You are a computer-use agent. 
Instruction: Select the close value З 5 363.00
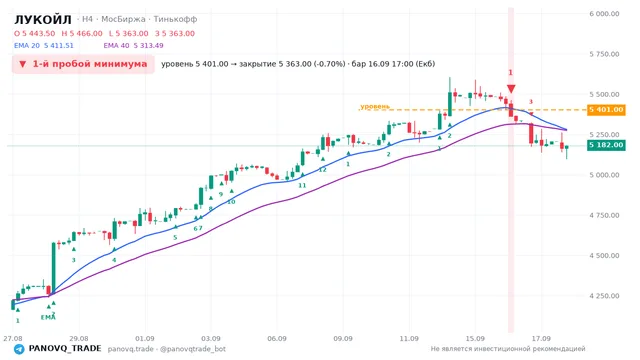click(x=175, y=33)
